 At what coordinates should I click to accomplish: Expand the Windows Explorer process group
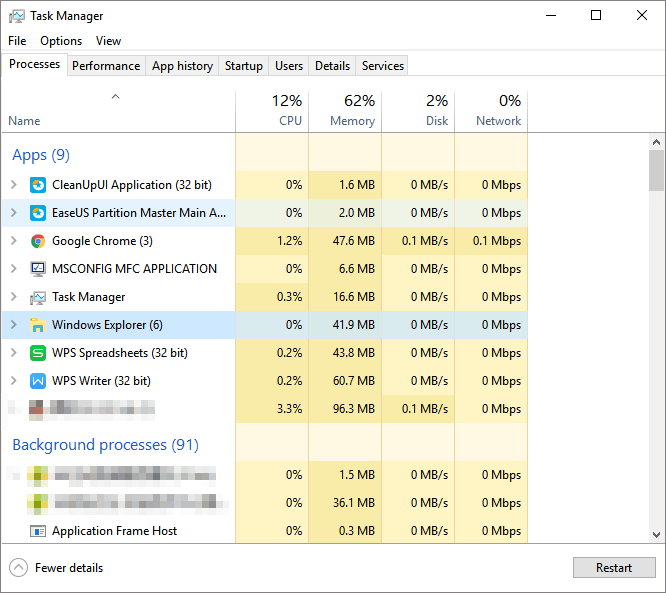point(13,325)
